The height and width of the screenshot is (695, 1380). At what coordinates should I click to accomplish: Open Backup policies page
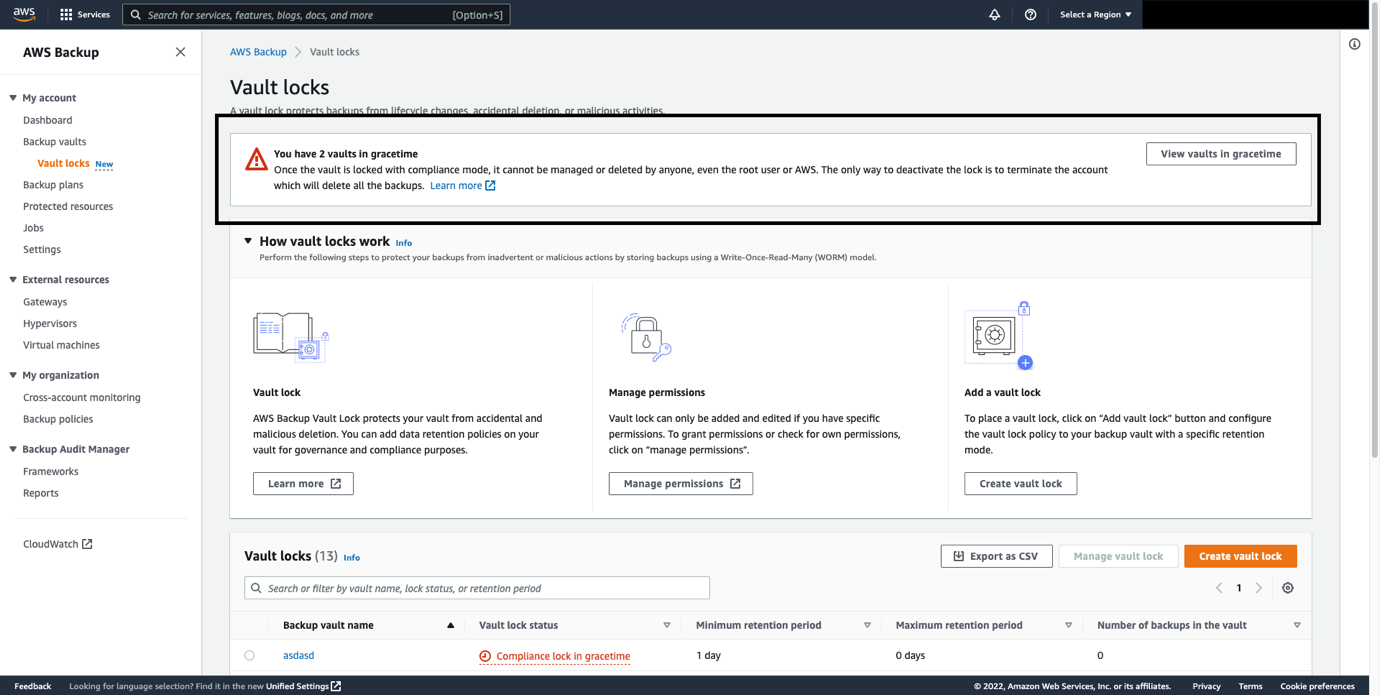click(58, 420)
